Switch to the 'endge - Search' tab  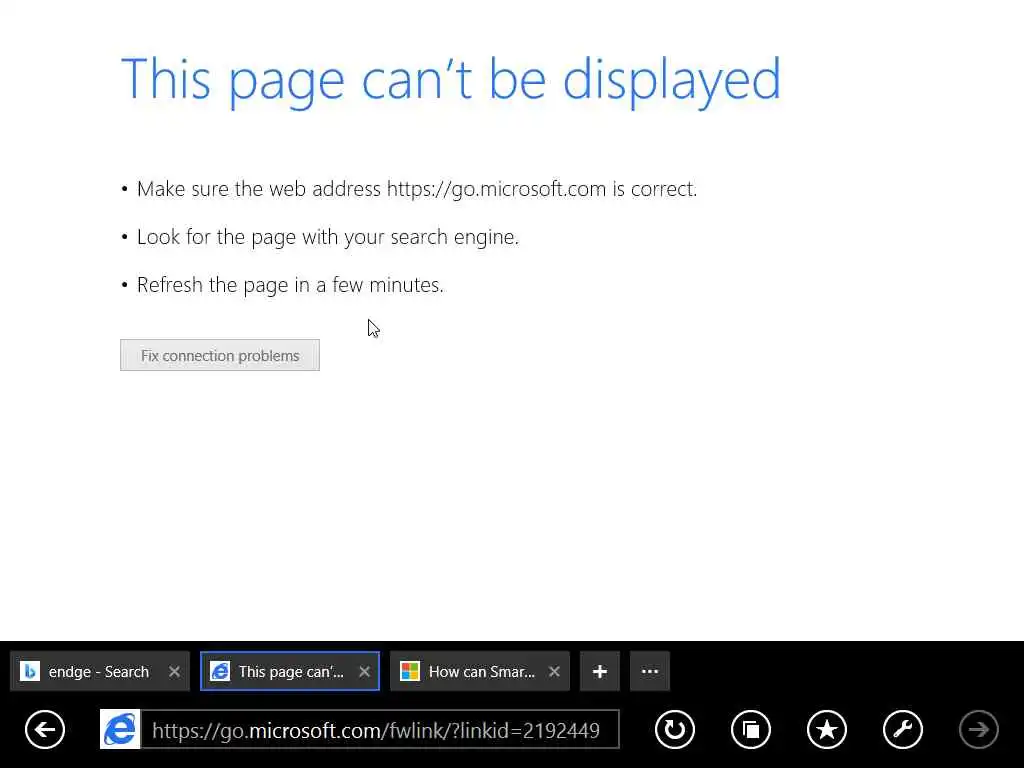(99, 671)
